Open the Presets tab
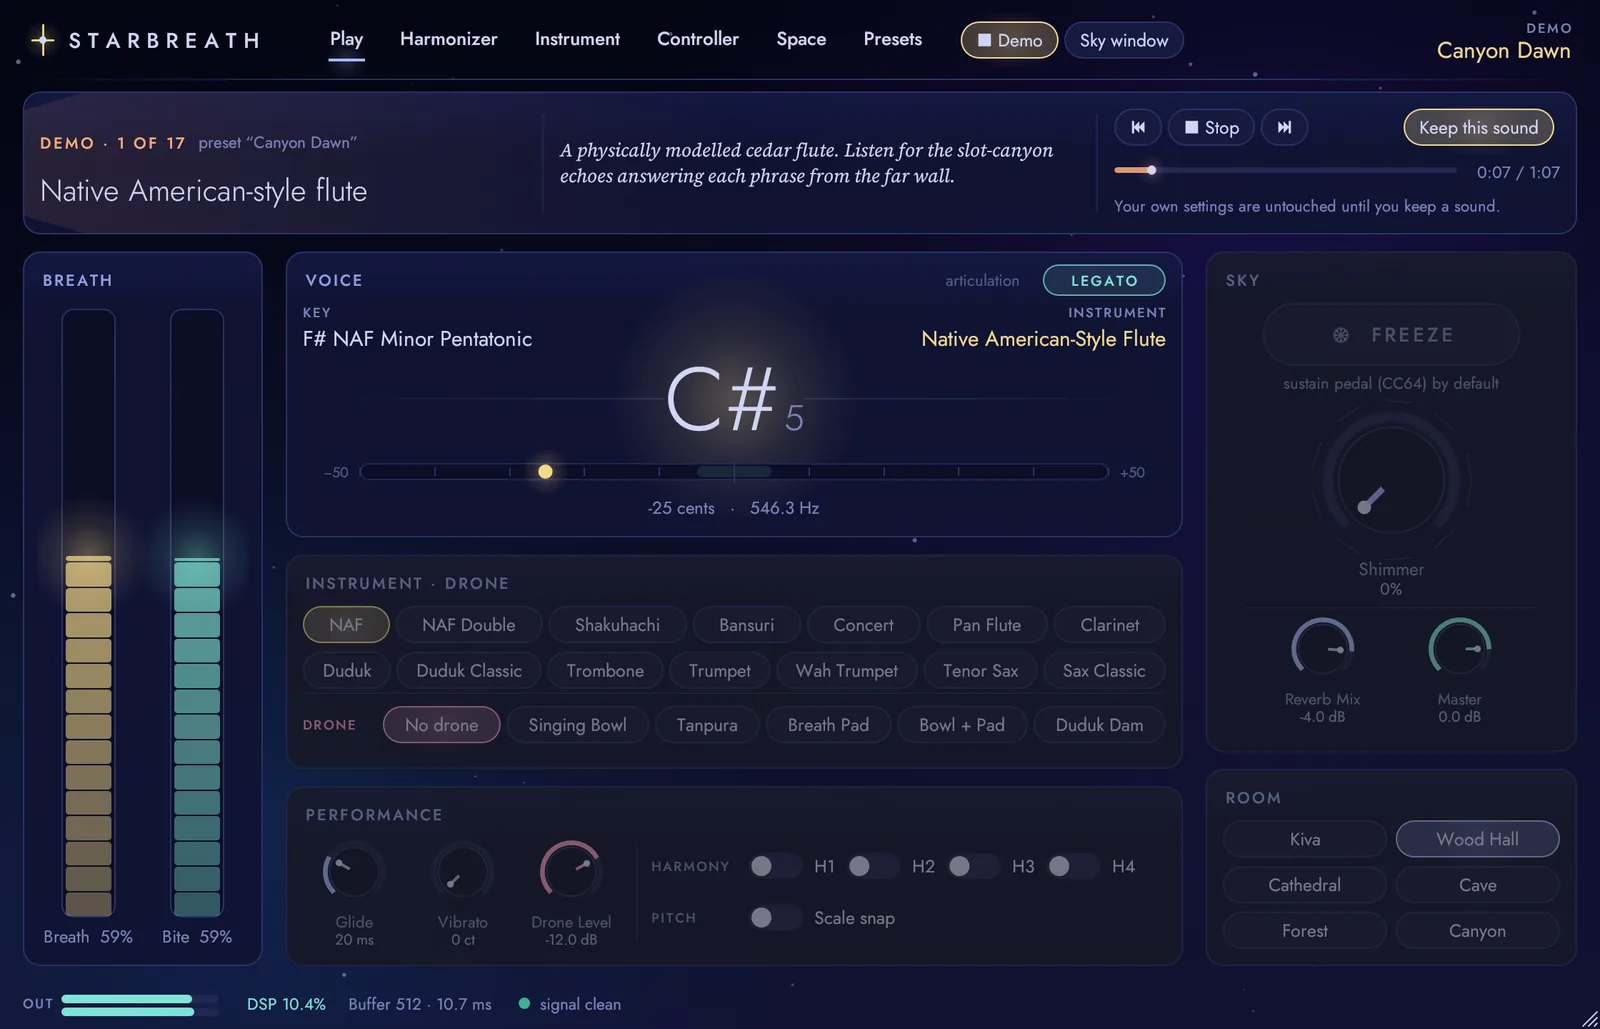The width and height of the screenshot is (1600, 1029). coord(893,39)
